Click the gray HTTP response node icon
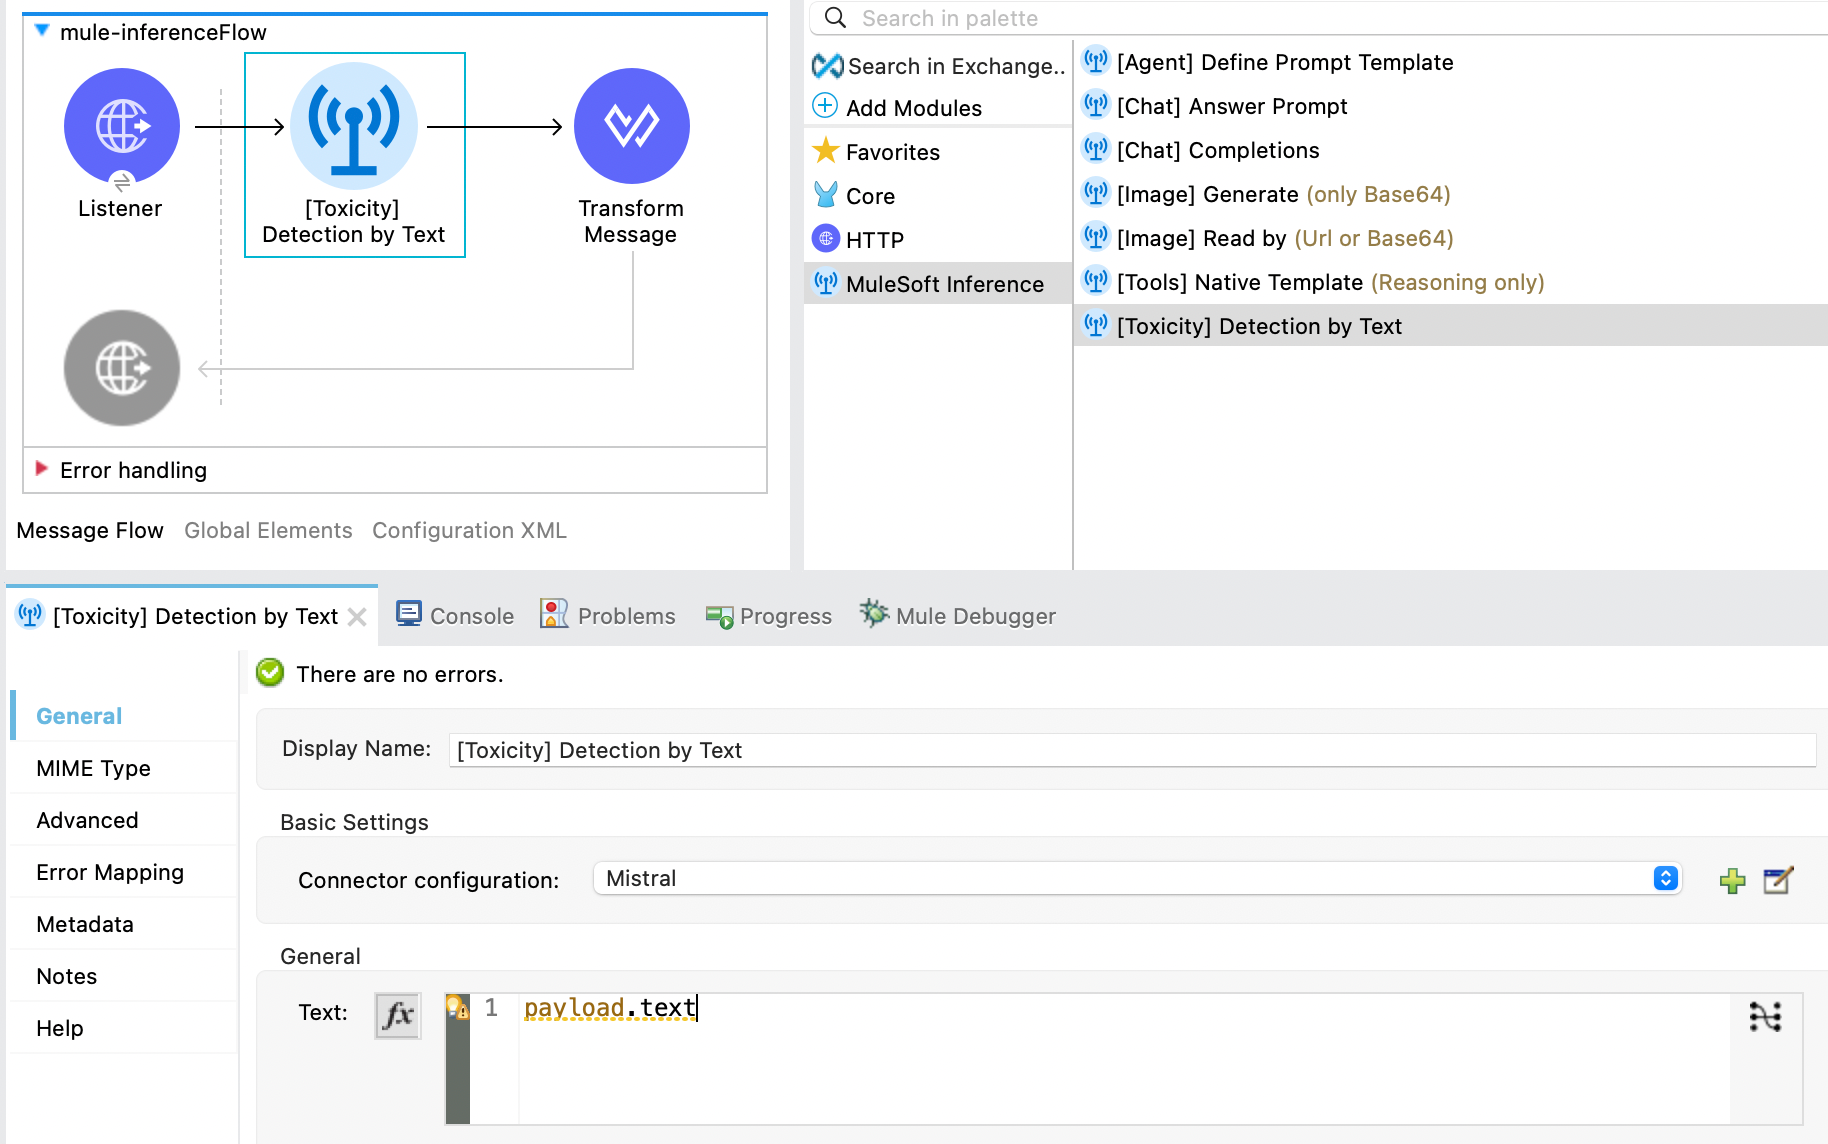Image resolution: width=1828 pixels, height=1144 pixels. (x=122, y=368)
